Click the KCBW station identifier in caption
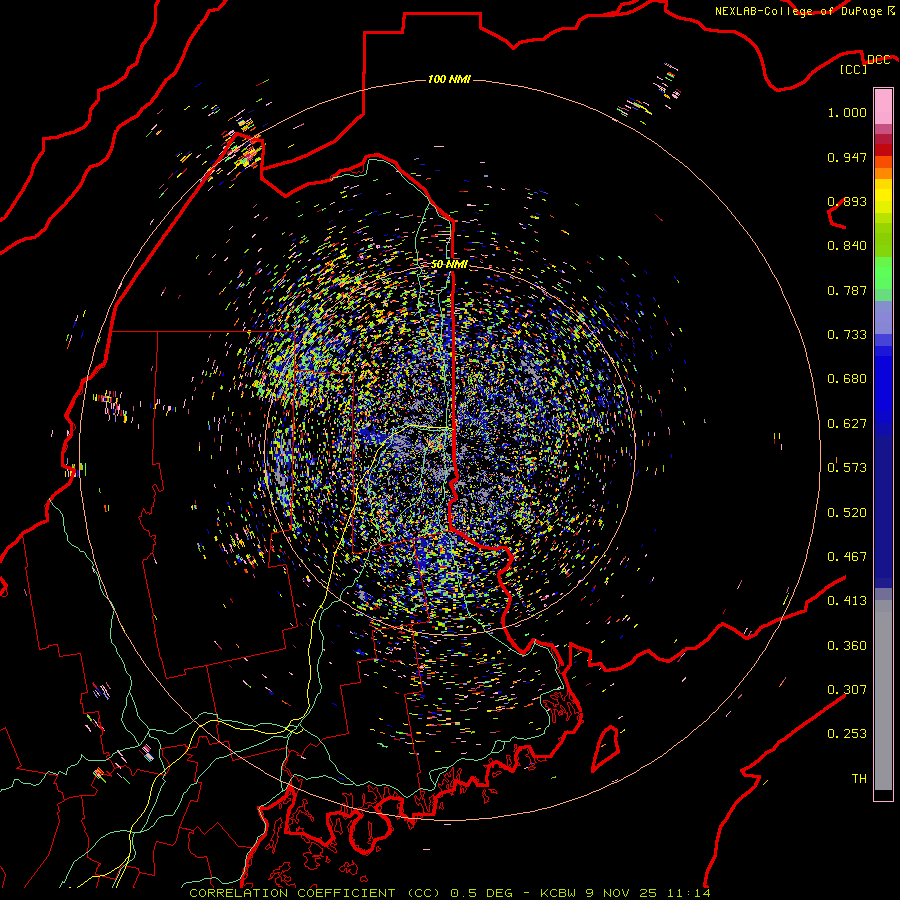The width and height of the screenshot is (900, 900). [x=559, y=893]
